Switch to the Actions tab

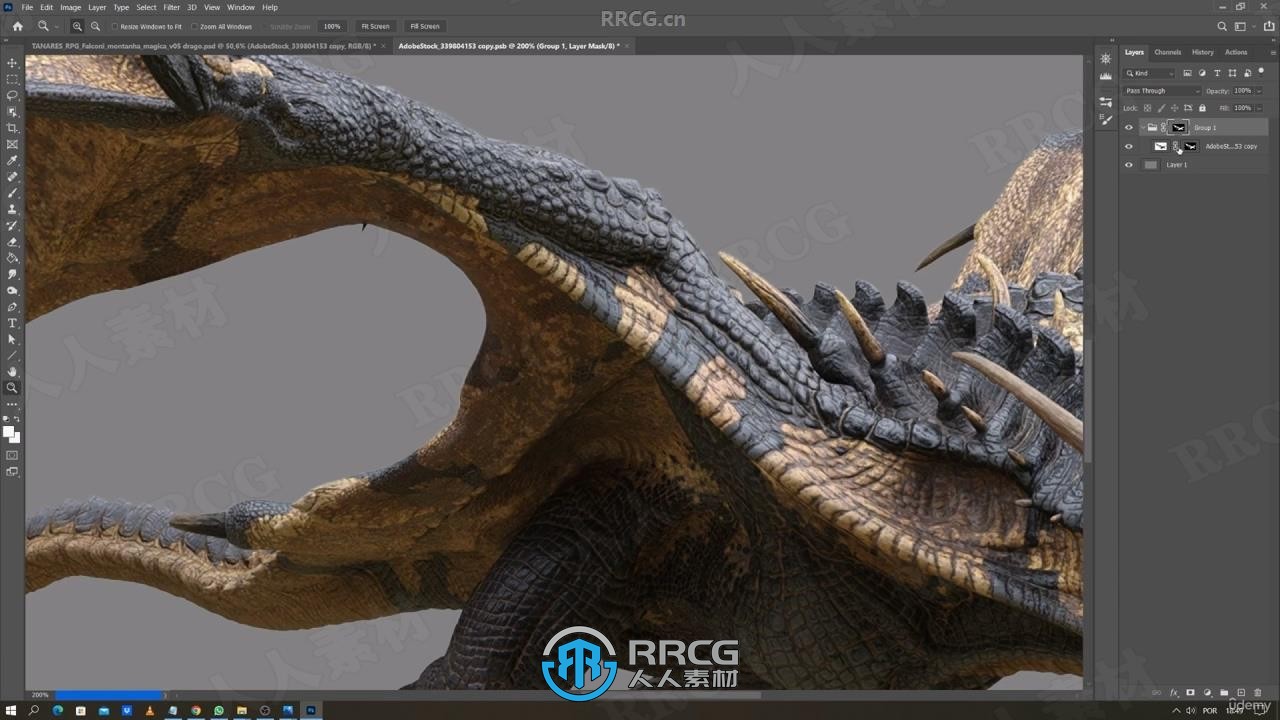click(1236, 52)
